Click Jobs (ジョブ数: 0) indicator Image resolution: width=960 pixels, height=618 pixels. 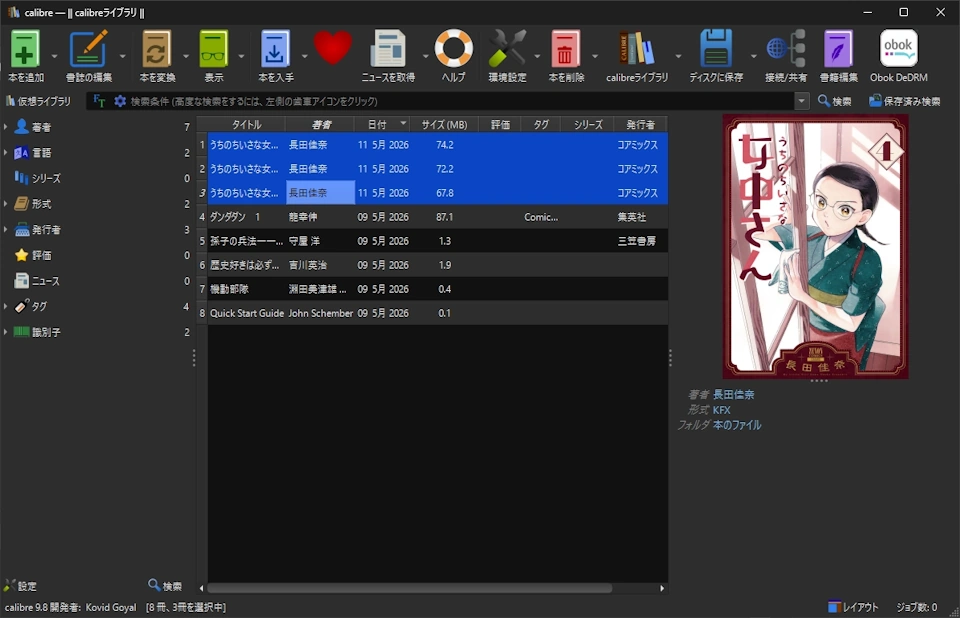pos(917,607)
